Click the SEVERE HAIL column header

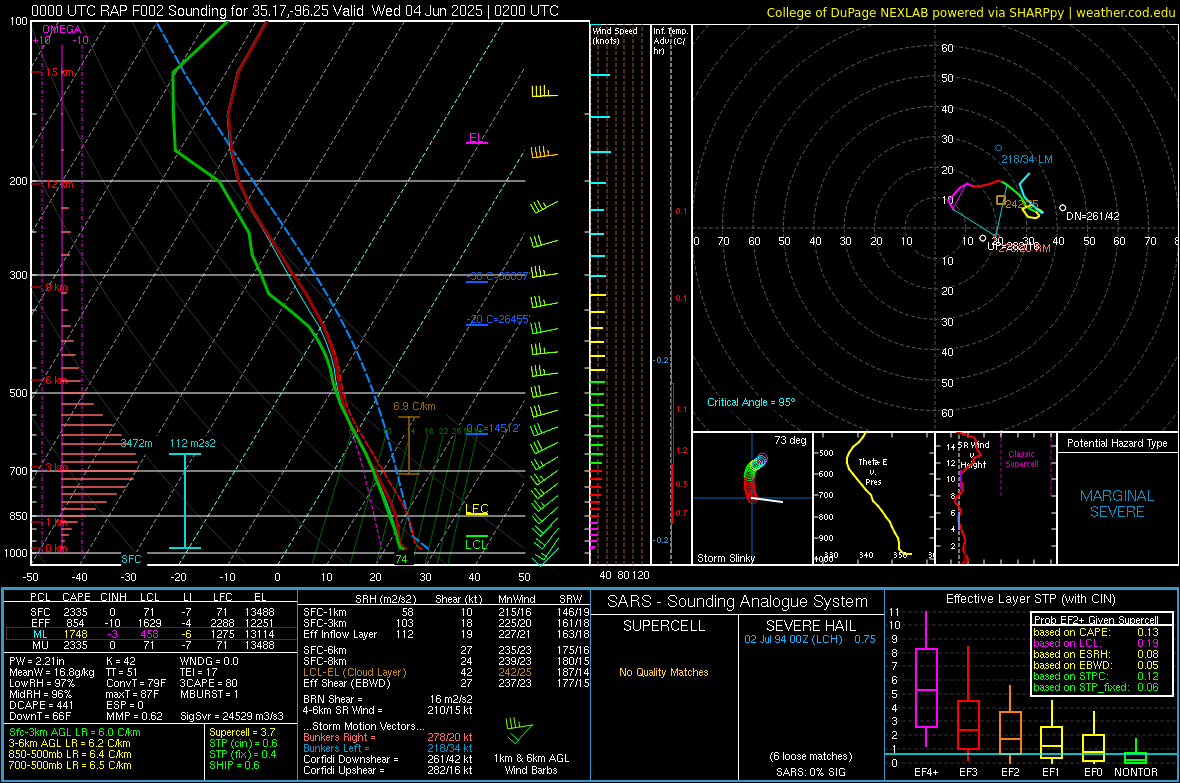click(810, 626)
